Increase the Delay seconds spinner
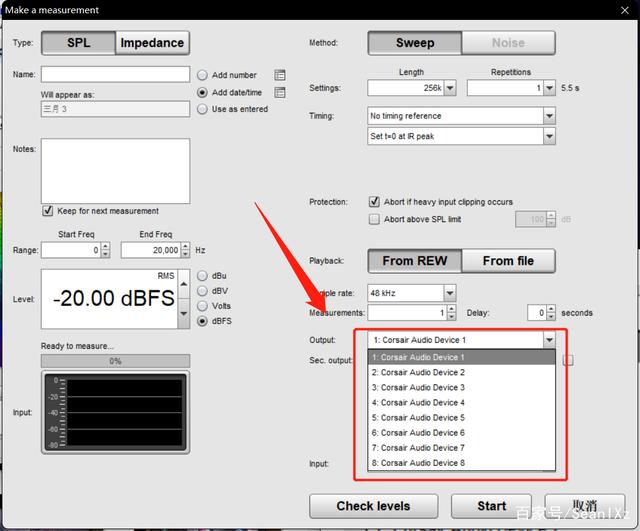Screen dimensions: 640x531 (x=551, y=309)
